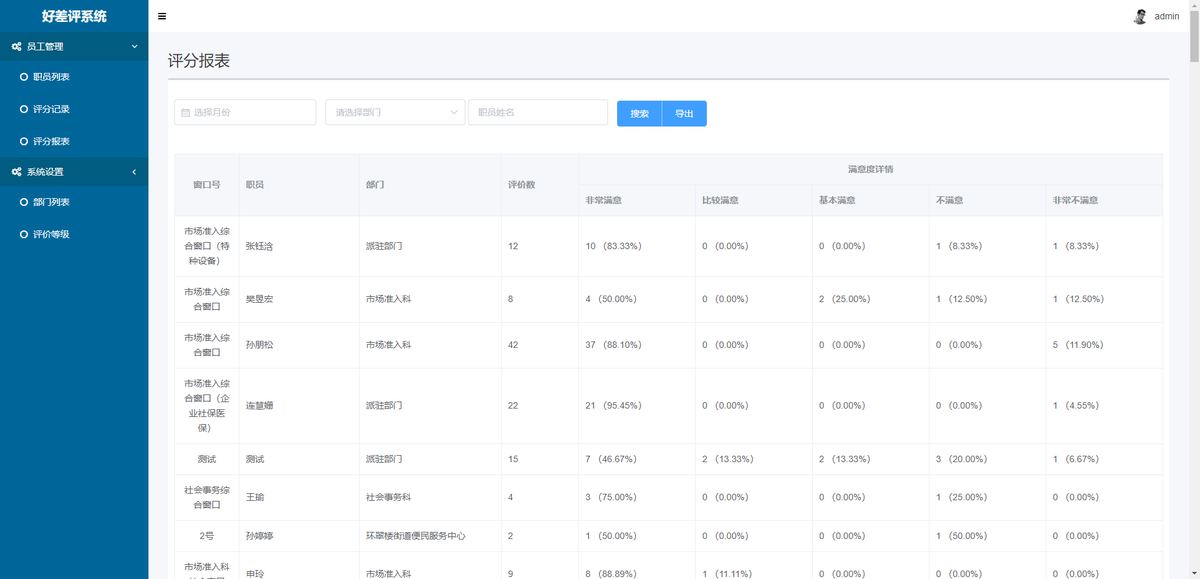Image resolution: width=1200 pixels, height=579 pixels.
Task: Open the 请选择部门 dropdown
Action: [395, 113]
